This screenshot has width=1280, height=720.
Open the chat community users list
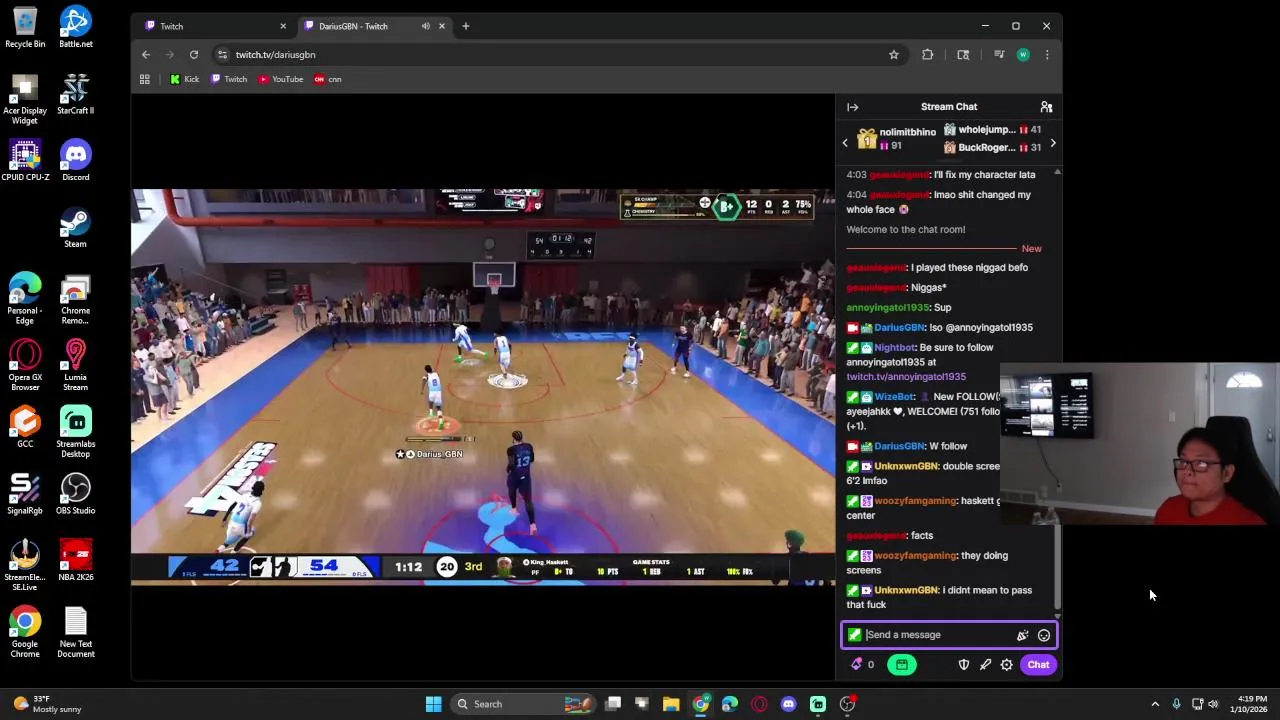click(1046, 107)
